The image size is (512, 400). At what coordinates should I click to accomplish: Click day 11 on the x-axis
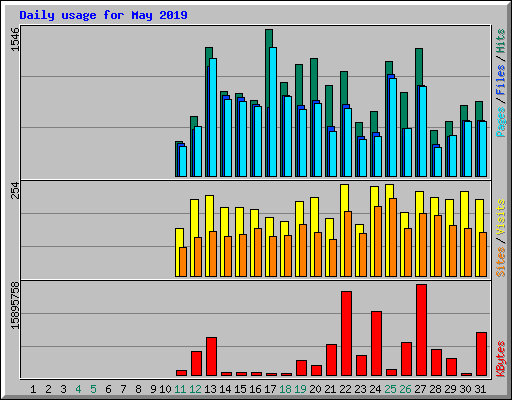click(180, 389)
